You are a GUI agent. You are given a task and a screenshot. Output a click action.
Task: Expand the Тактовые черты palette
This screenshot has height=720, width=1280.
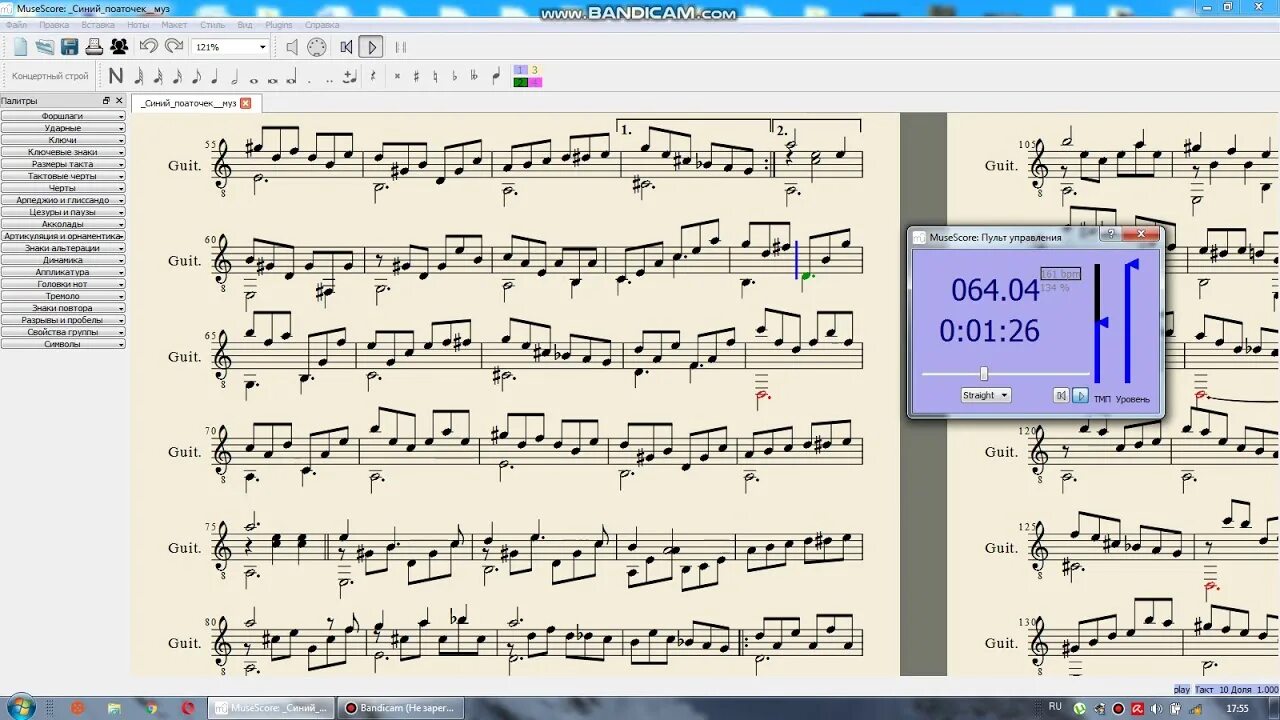63,176
